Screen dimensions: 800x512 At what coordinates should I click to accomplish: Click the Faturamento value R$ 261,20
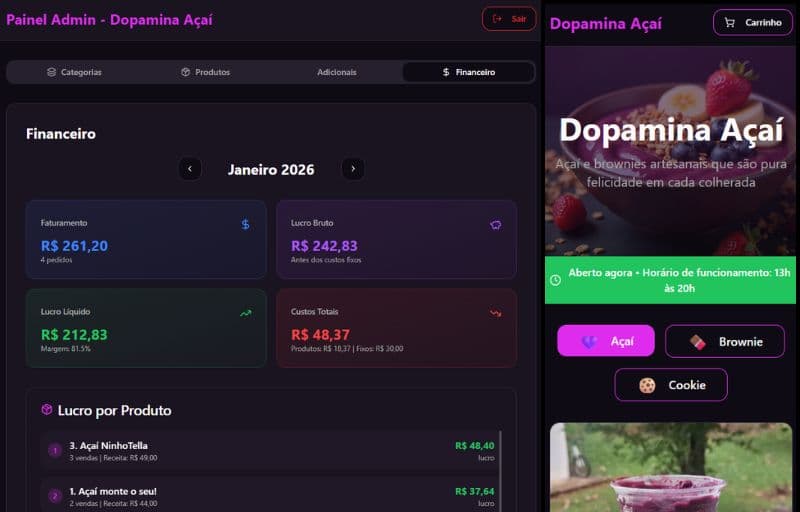point(74,246)
